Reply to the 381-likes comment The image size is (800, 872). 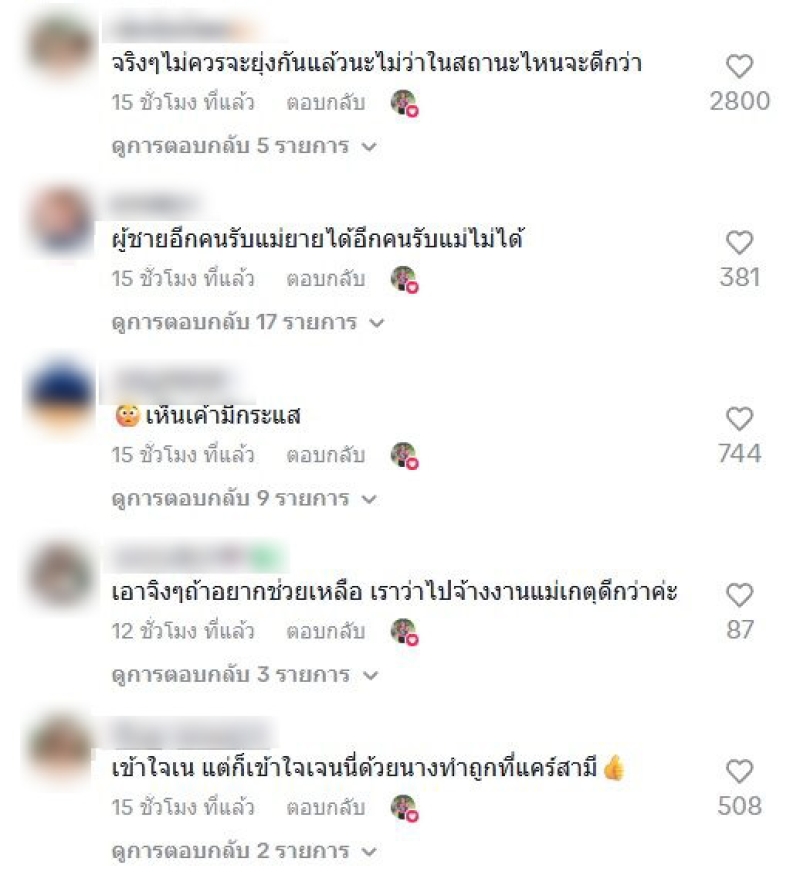(326, 279)
